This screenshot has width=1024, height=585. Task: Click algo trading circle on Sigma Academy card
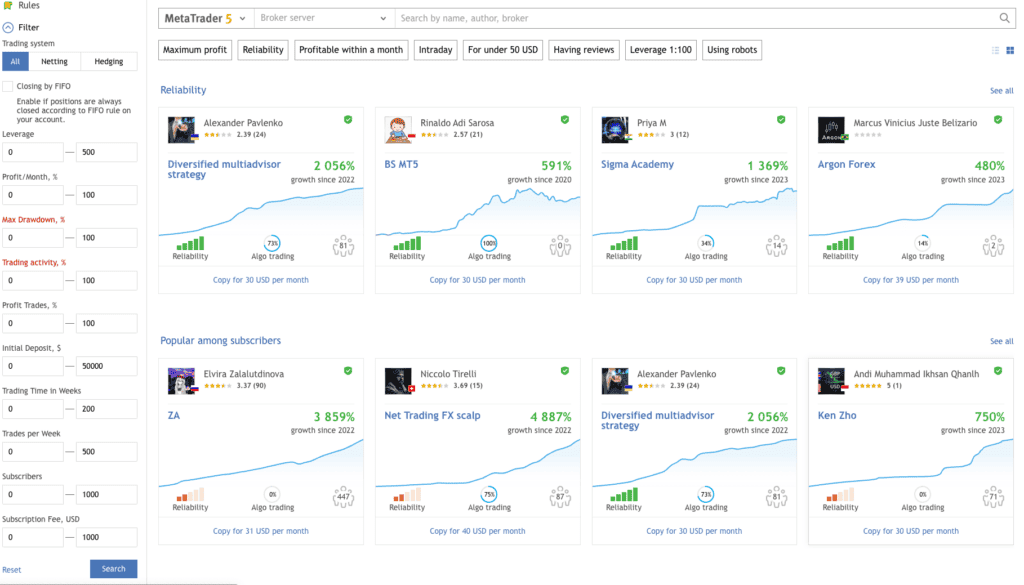pos(705,243)
